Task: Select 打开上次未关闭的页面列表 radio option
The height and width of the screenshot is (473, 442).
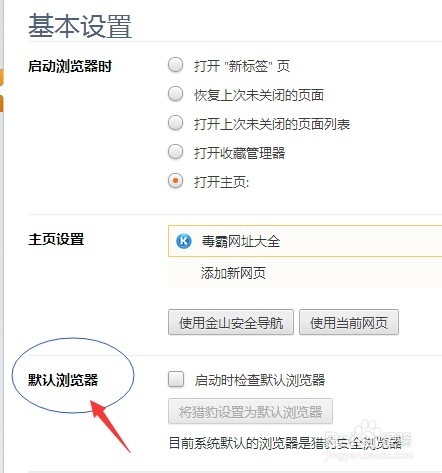Action: 175,123
